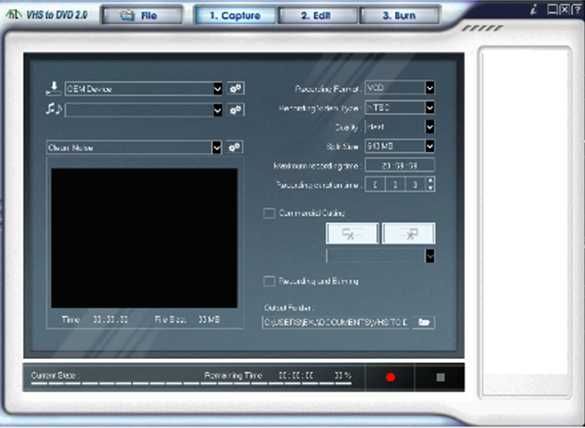This screenshot has height=428, width=585.
Task: Start recording with the red record button
Action: click(390, 377)
